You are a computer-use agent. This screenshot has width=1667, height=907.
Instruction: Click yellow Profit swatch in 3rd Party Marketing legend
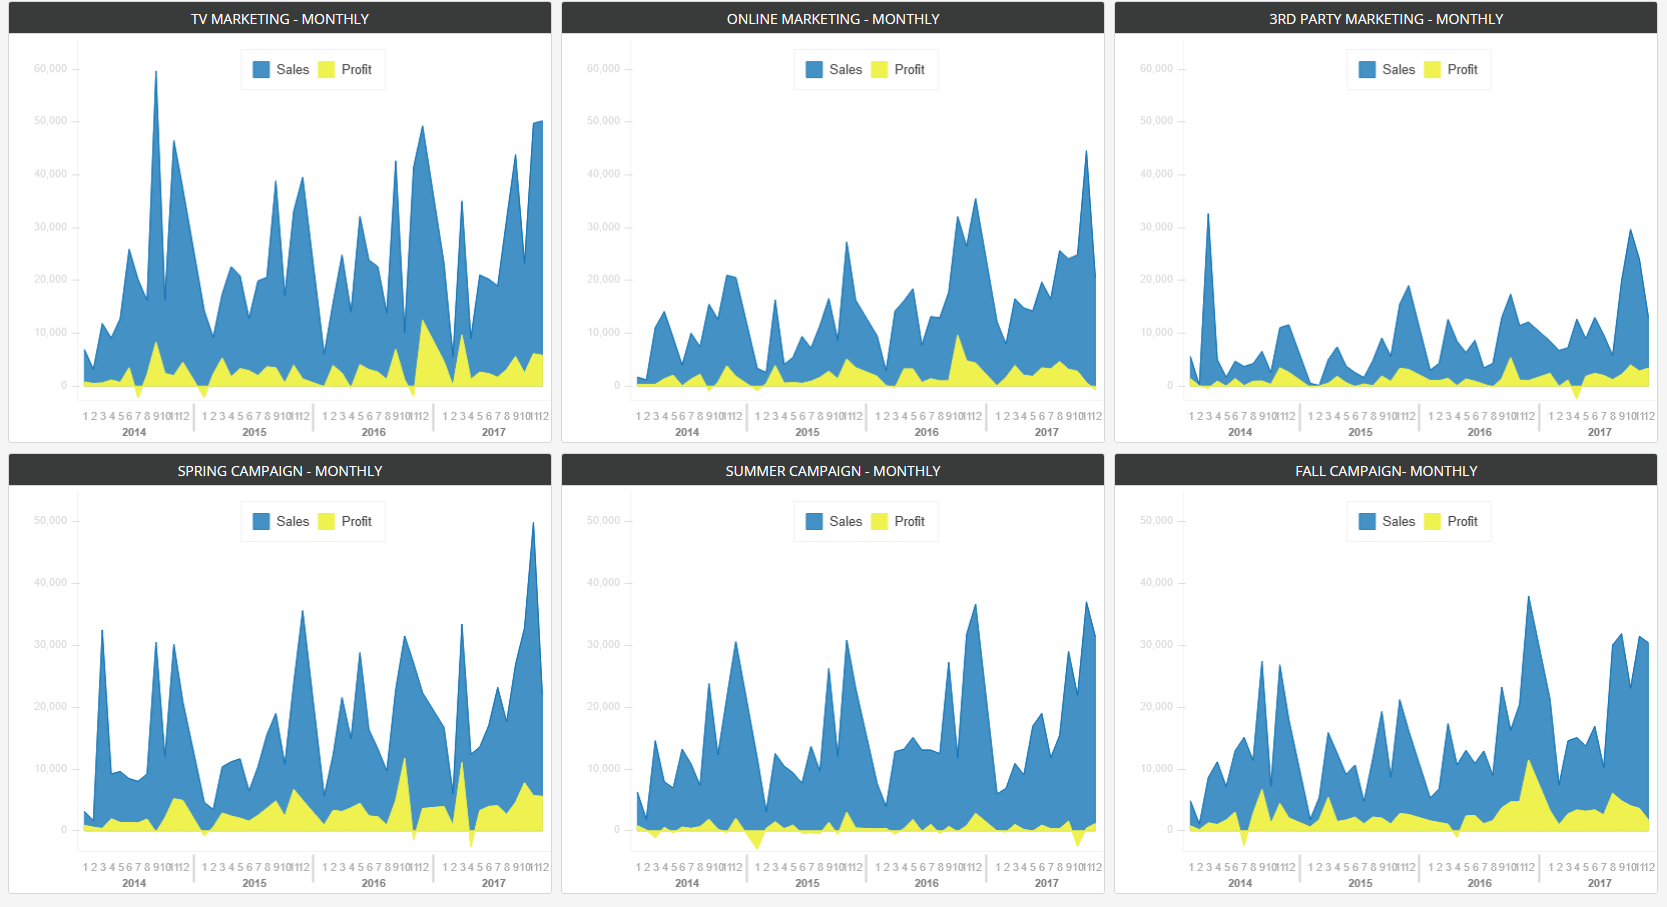coord(1432,70)
